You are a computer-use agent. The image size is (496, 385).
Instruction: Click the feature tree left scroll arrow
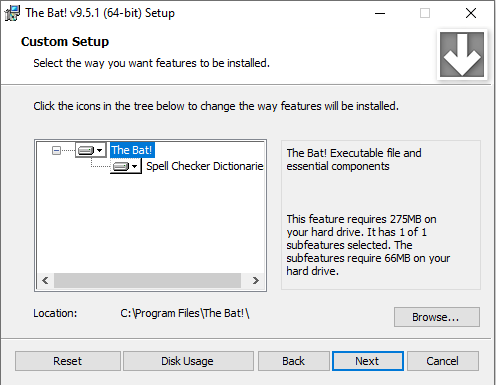[x=46, y=280]
